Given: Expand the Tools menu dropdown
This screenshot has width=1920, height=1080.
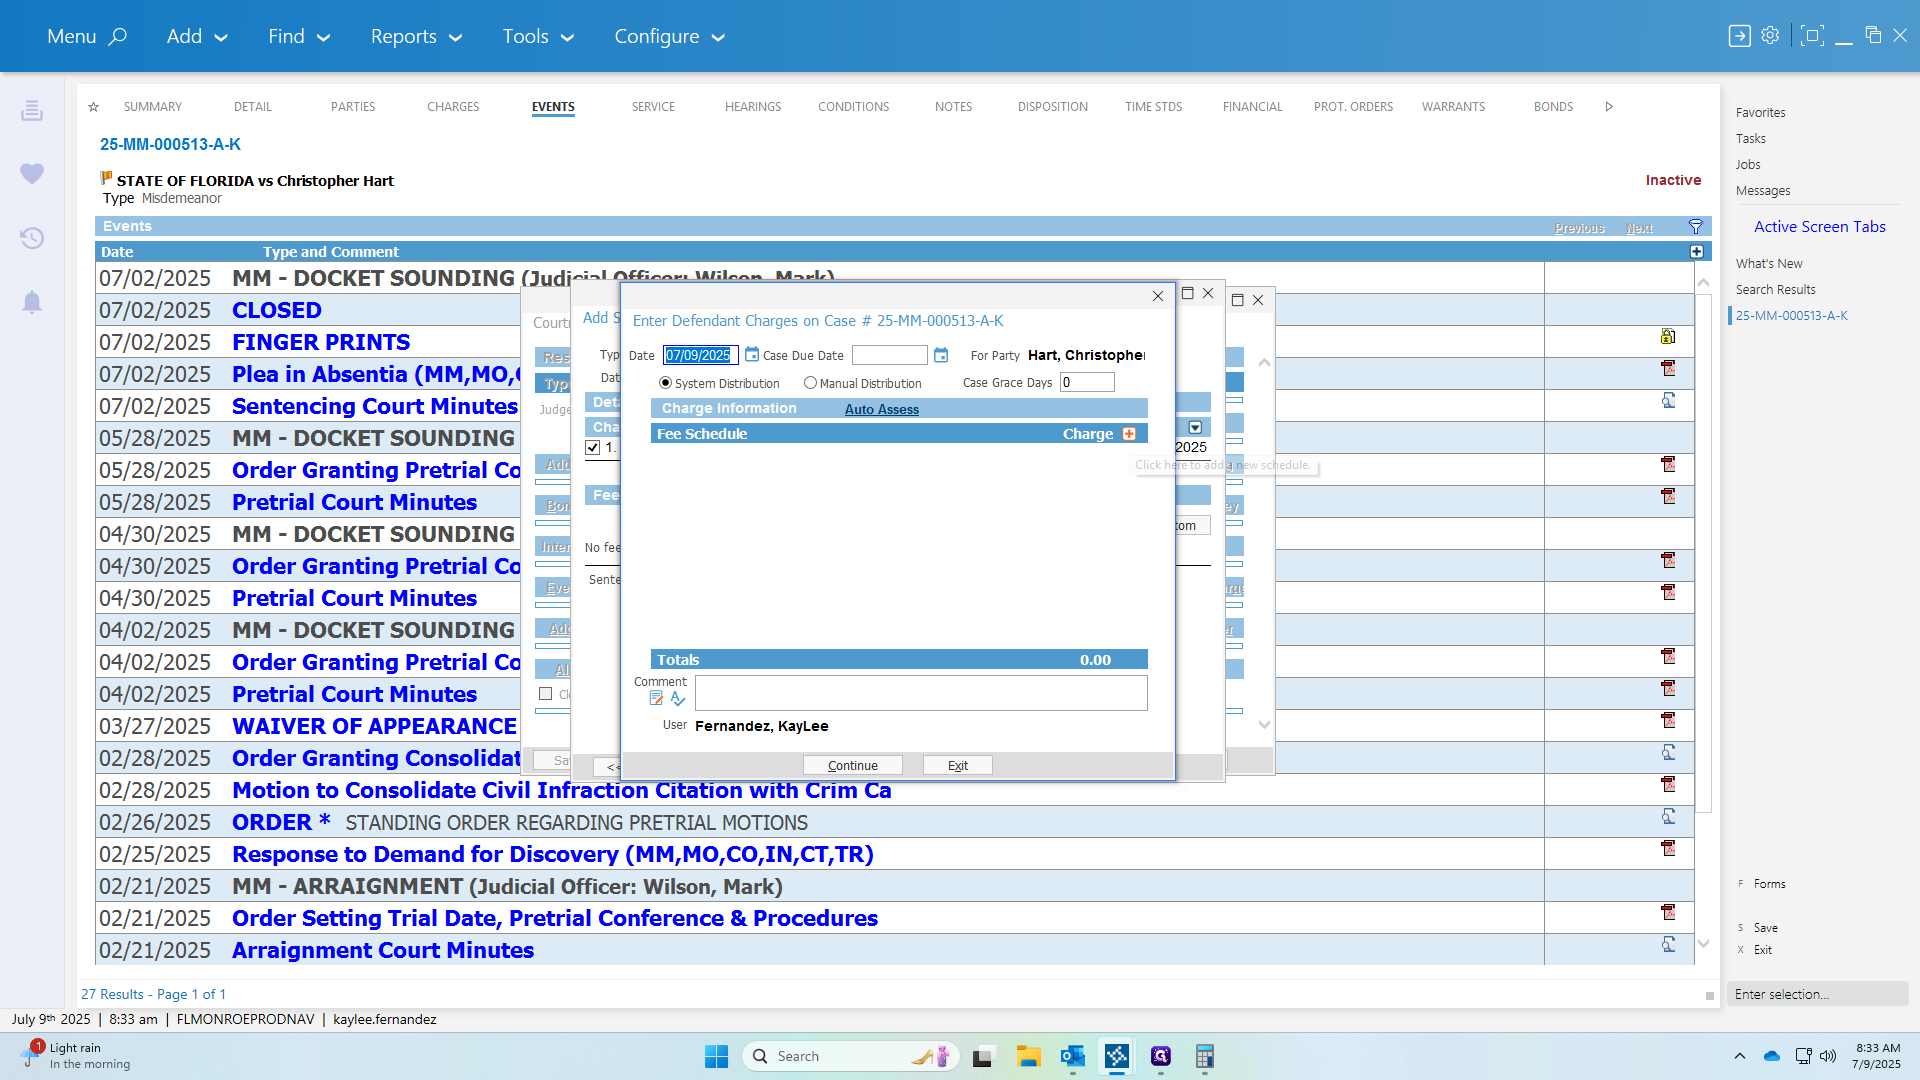Looking at the screenshot, I should [x=538, y=37].
